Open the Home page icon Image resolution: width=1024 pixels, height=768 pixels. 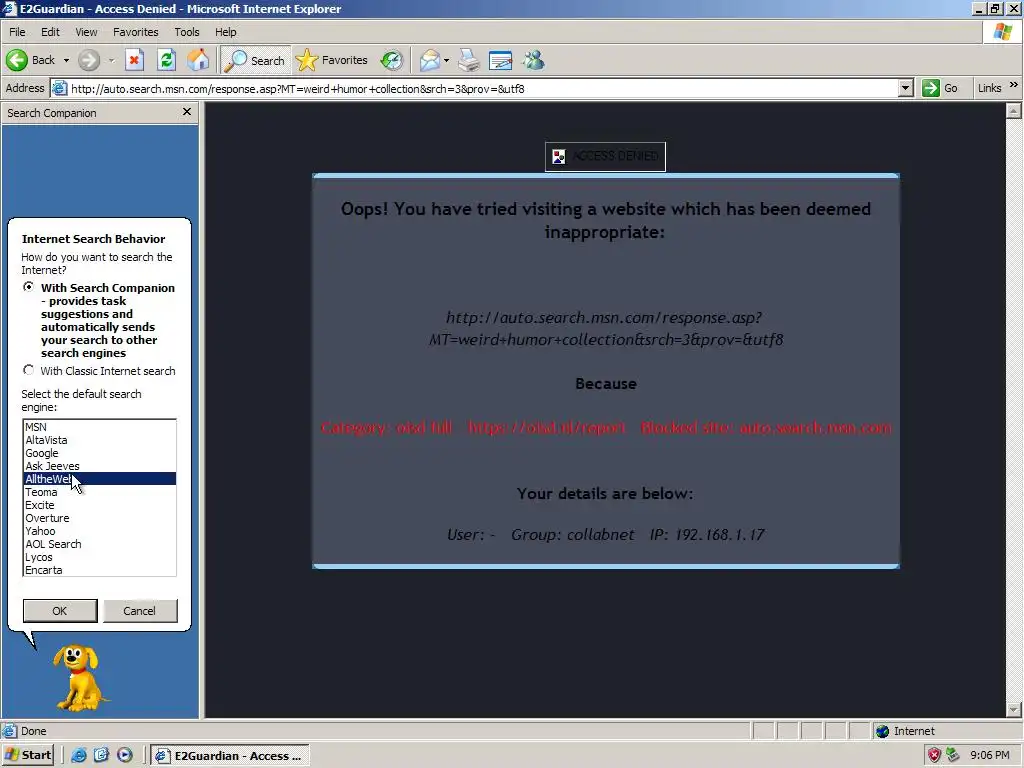coord(199,60)
